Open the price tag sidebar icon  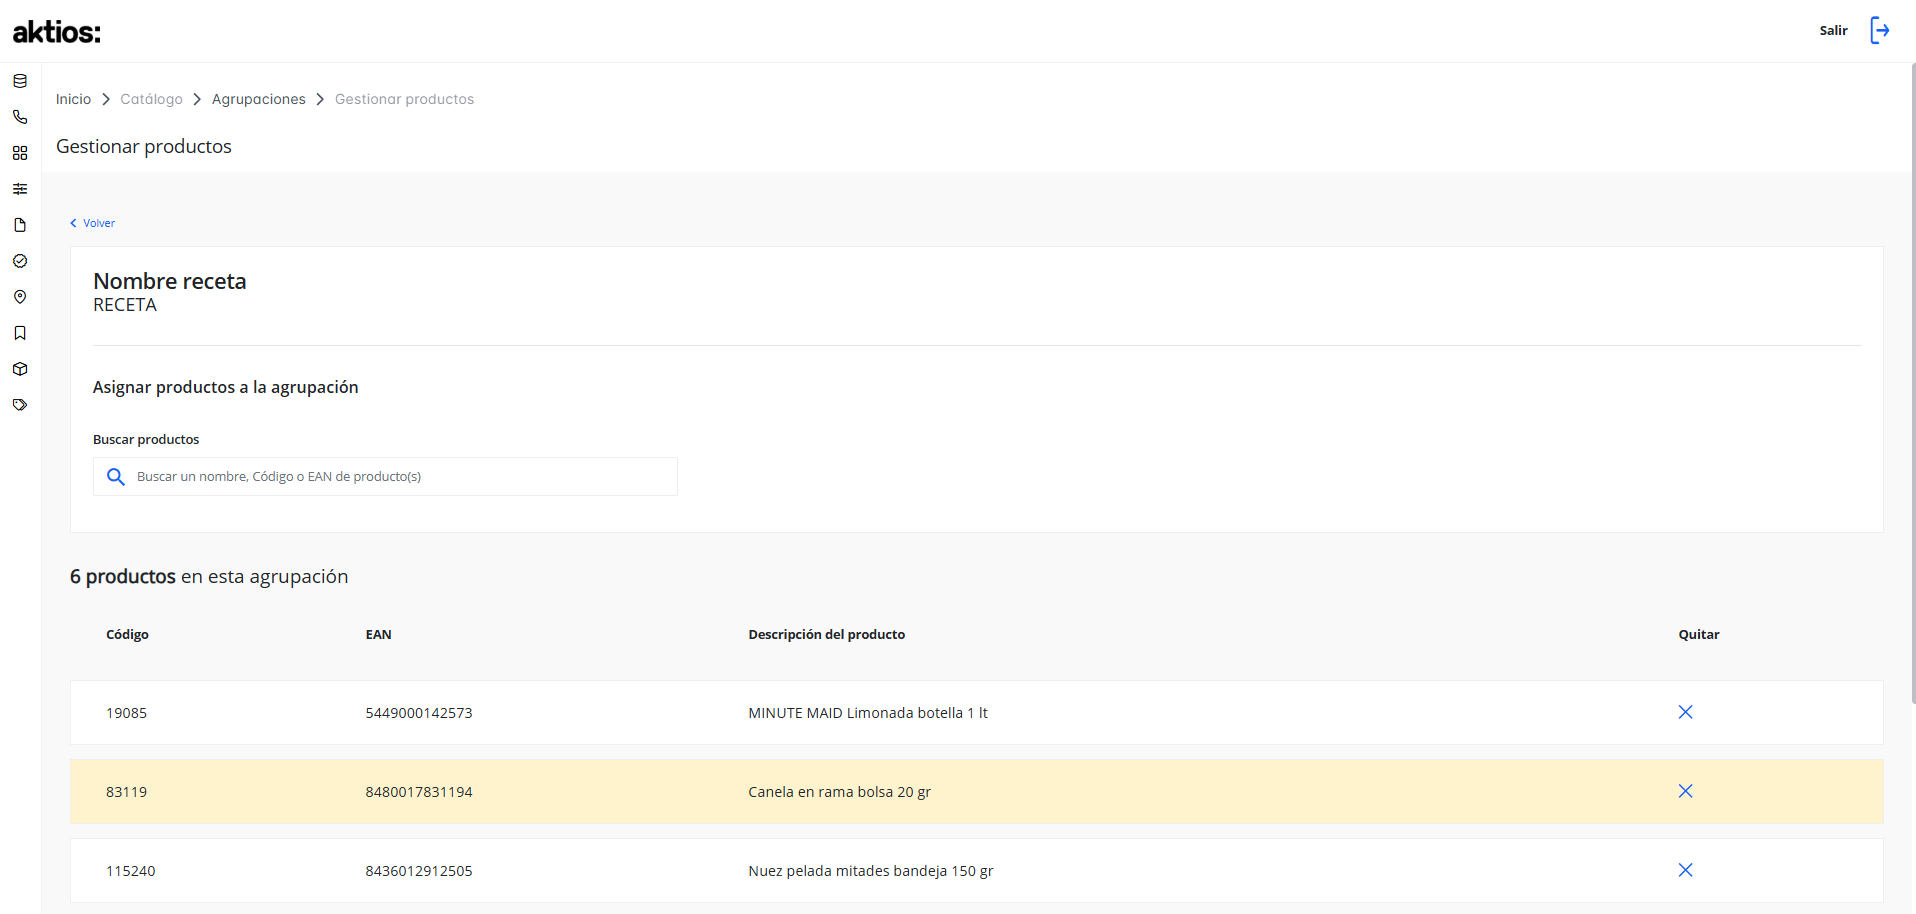[20, 405]
